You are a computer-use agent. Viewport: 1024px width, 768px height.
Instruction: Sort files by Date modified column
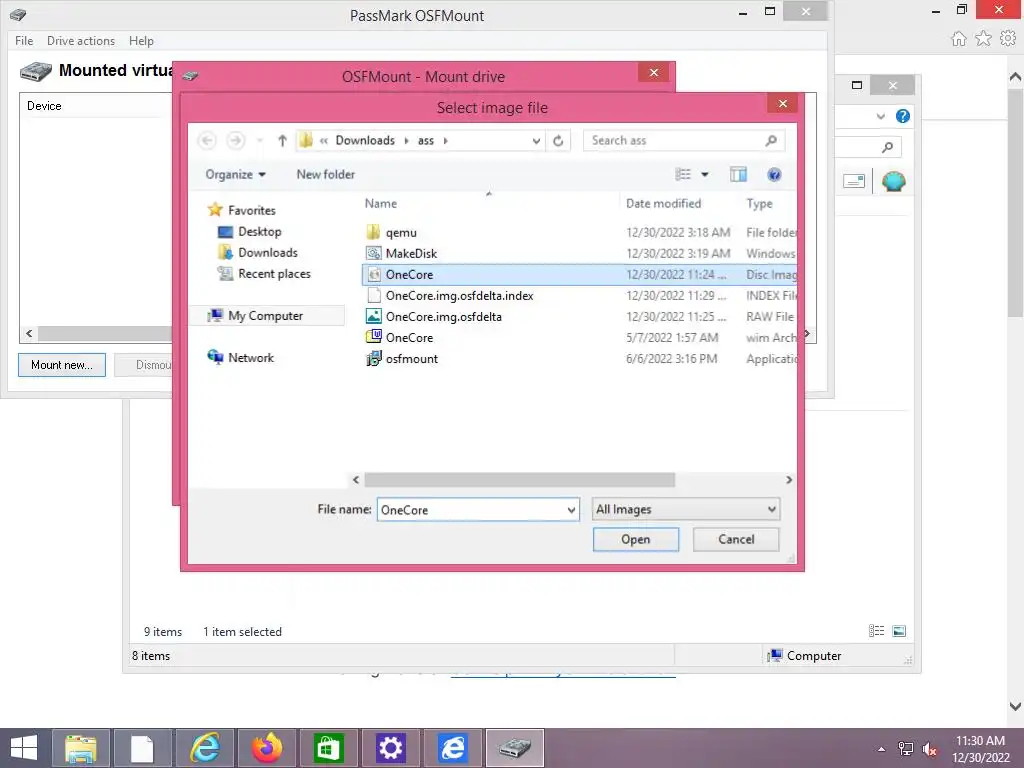(x=664, y=204)
